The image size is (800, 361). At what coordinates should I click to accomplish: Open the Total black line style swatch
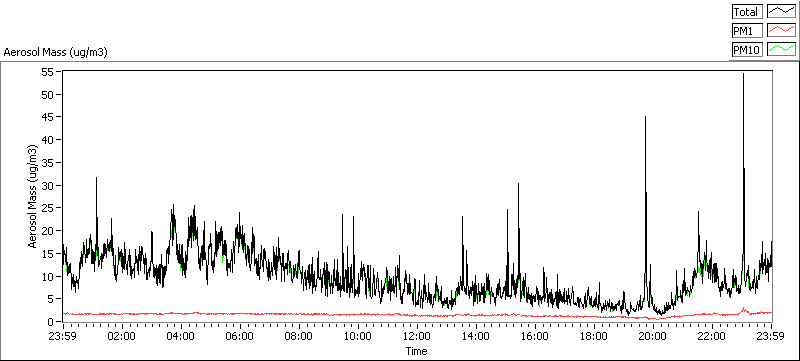[782, 12]
